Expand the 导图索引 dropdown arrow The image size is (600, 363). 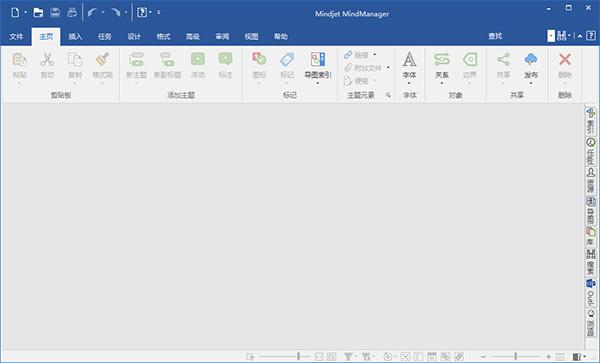(318, 83)
